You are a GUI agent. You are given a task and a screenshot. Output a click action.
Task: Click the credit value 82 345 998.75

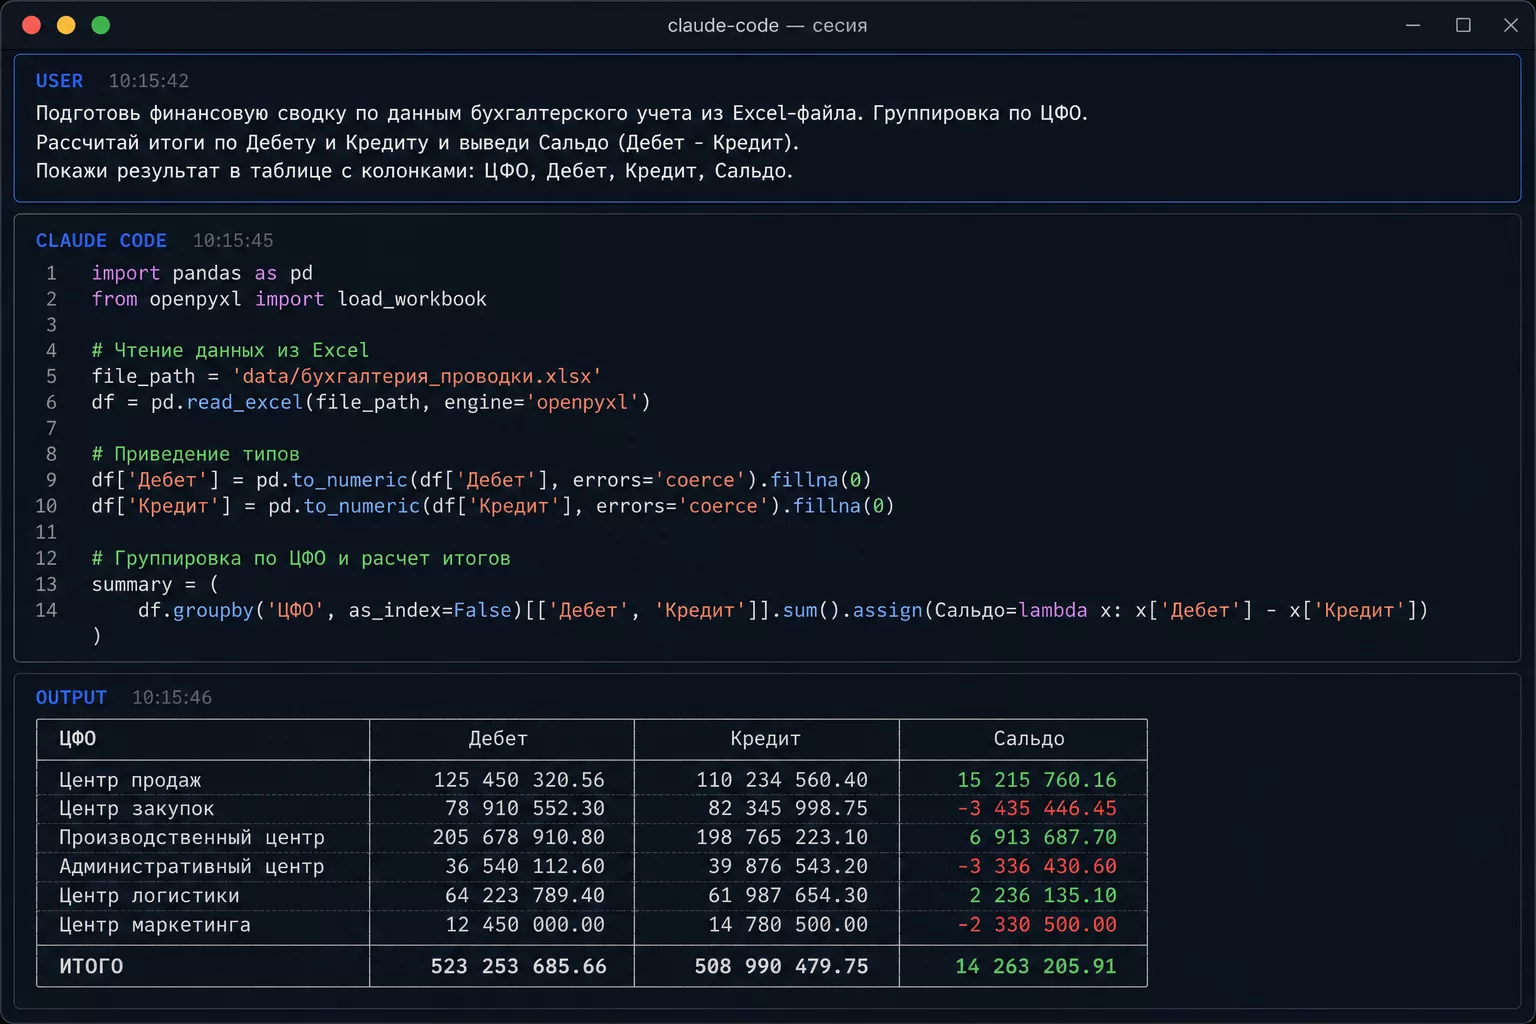click(x=788, y=809)
